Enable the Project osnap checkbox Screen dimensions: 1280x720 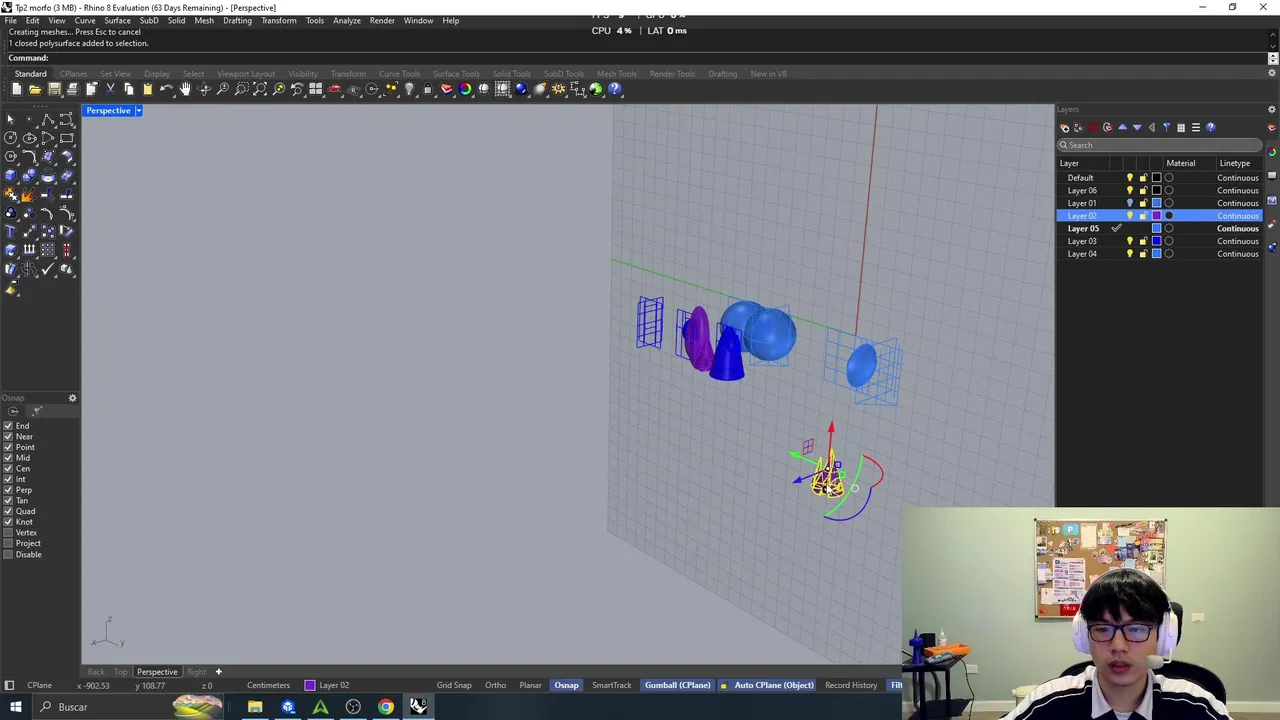click(8, 543)
